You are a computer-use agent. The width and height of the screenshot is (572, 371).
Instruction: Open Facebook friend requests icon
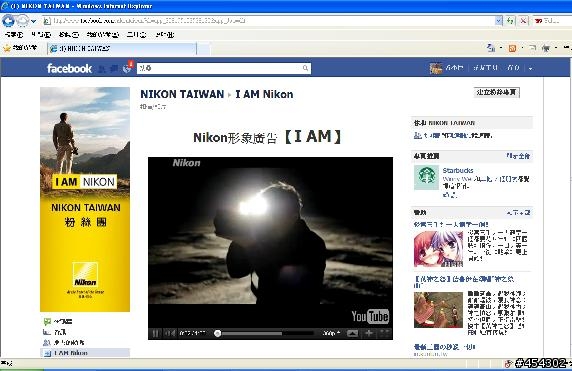[x=103, y=69]
